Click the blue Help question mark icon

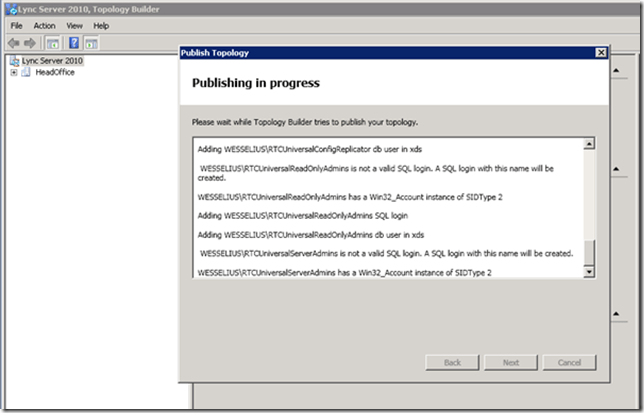click(x=73, y=43)
